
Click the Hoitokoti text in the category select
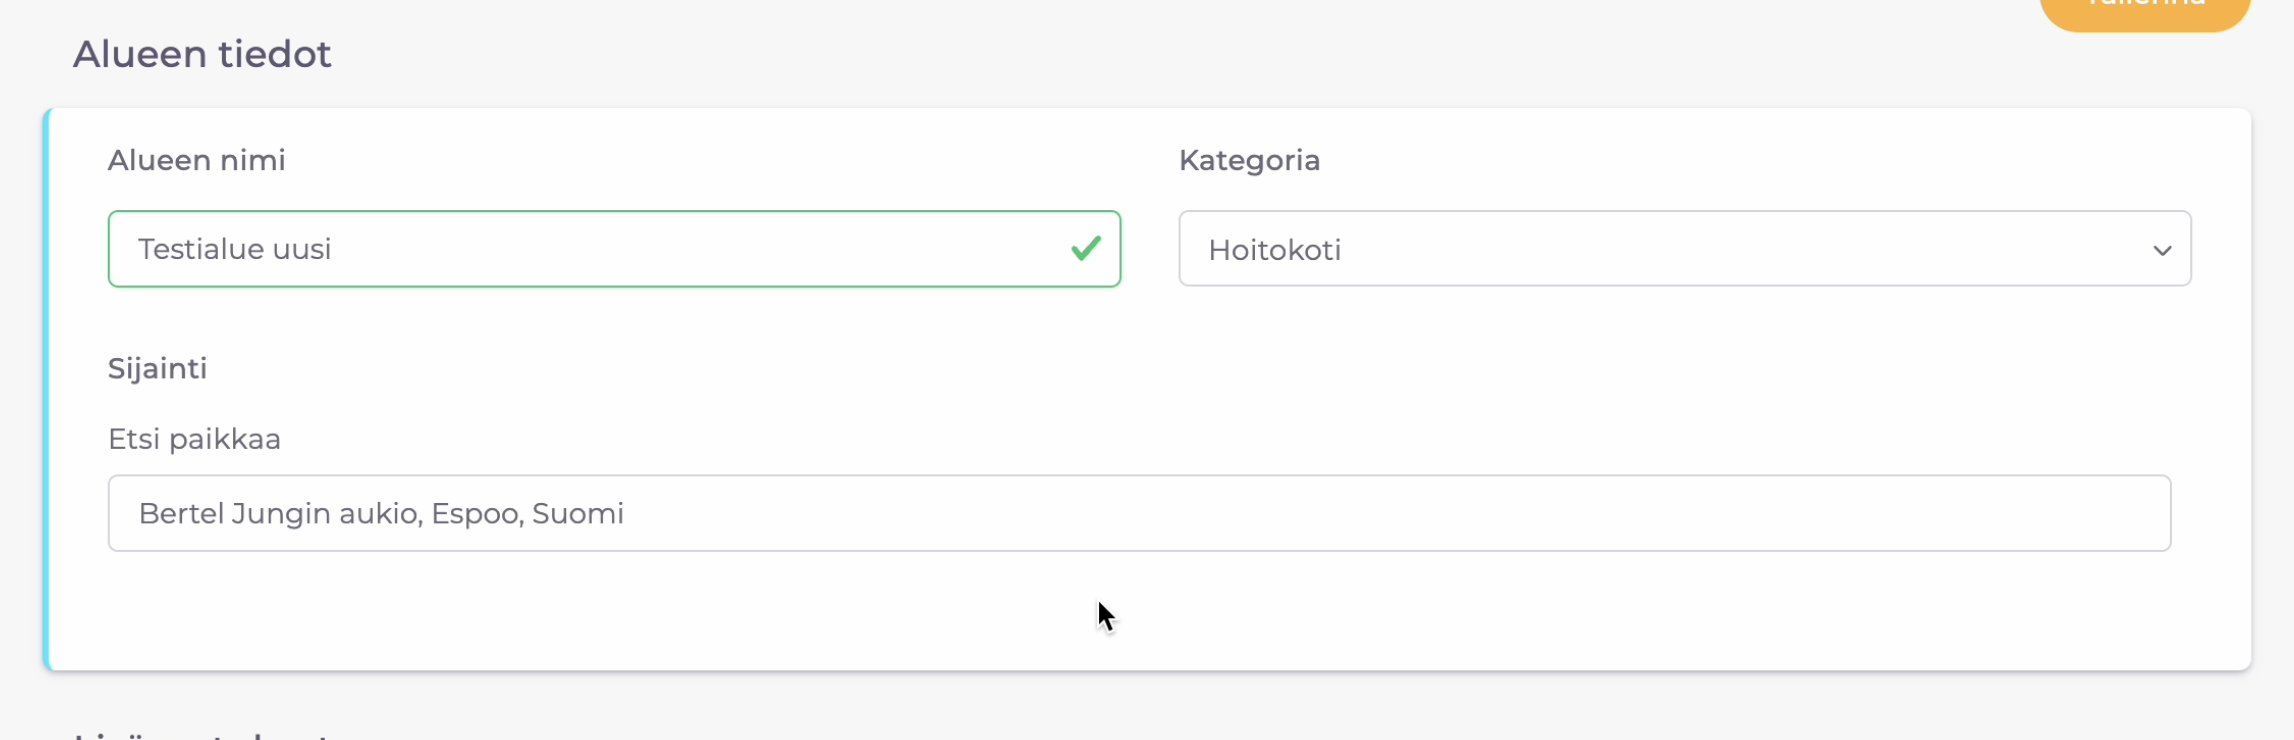[x=1274, y=250]
